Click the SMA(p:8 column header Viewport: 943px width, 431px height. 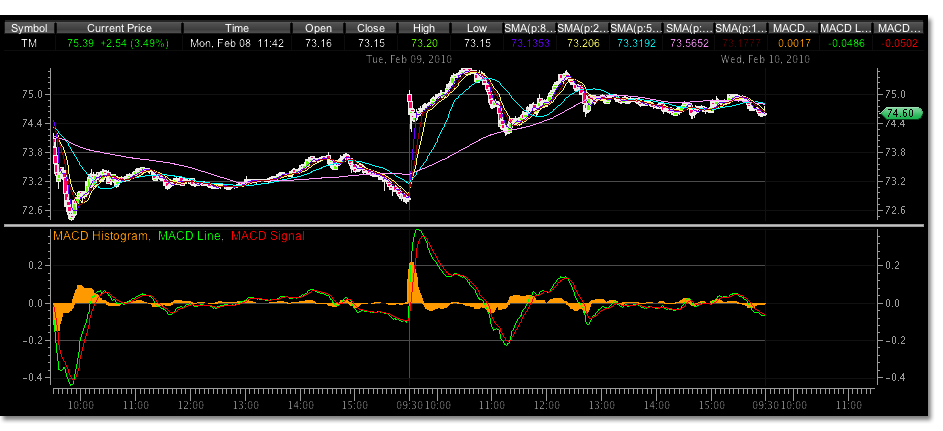click(530, 29)
